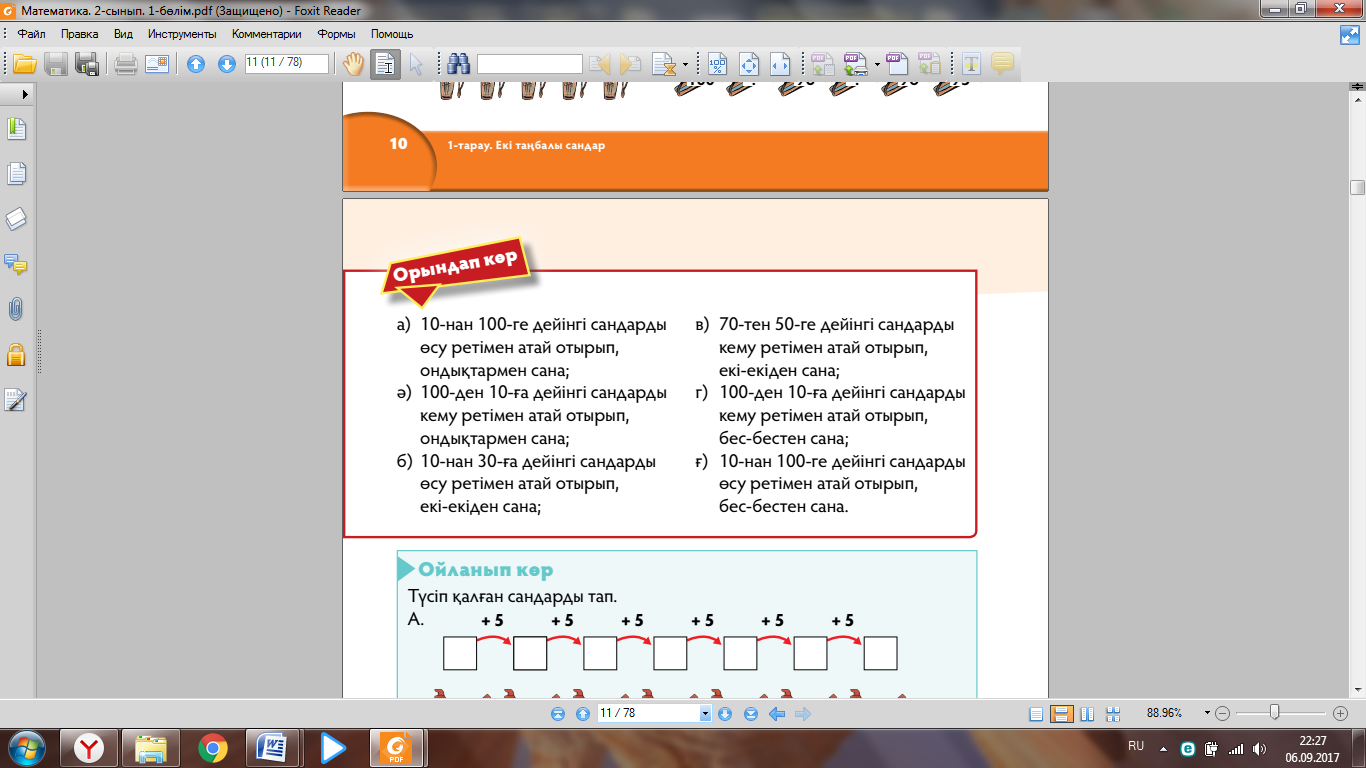This screenshot has height=768, width=1366.
Task: Open the Attachments paperclip panel
Action: (16, 309)
